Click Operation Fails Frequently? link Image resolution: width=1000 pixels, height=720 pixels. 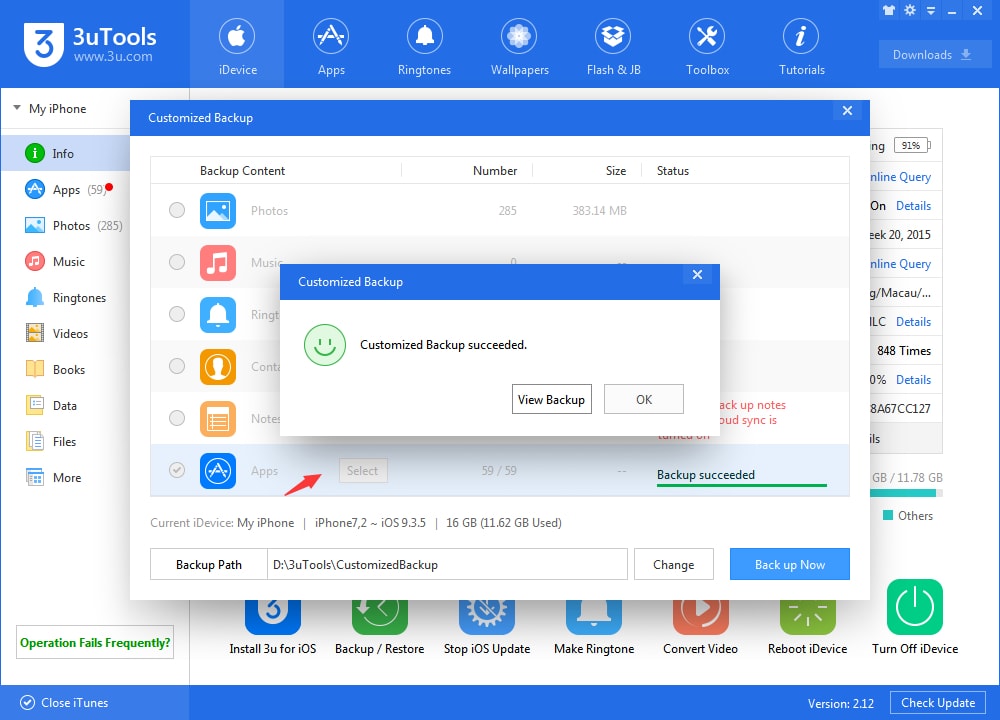(x=95, y=642)
